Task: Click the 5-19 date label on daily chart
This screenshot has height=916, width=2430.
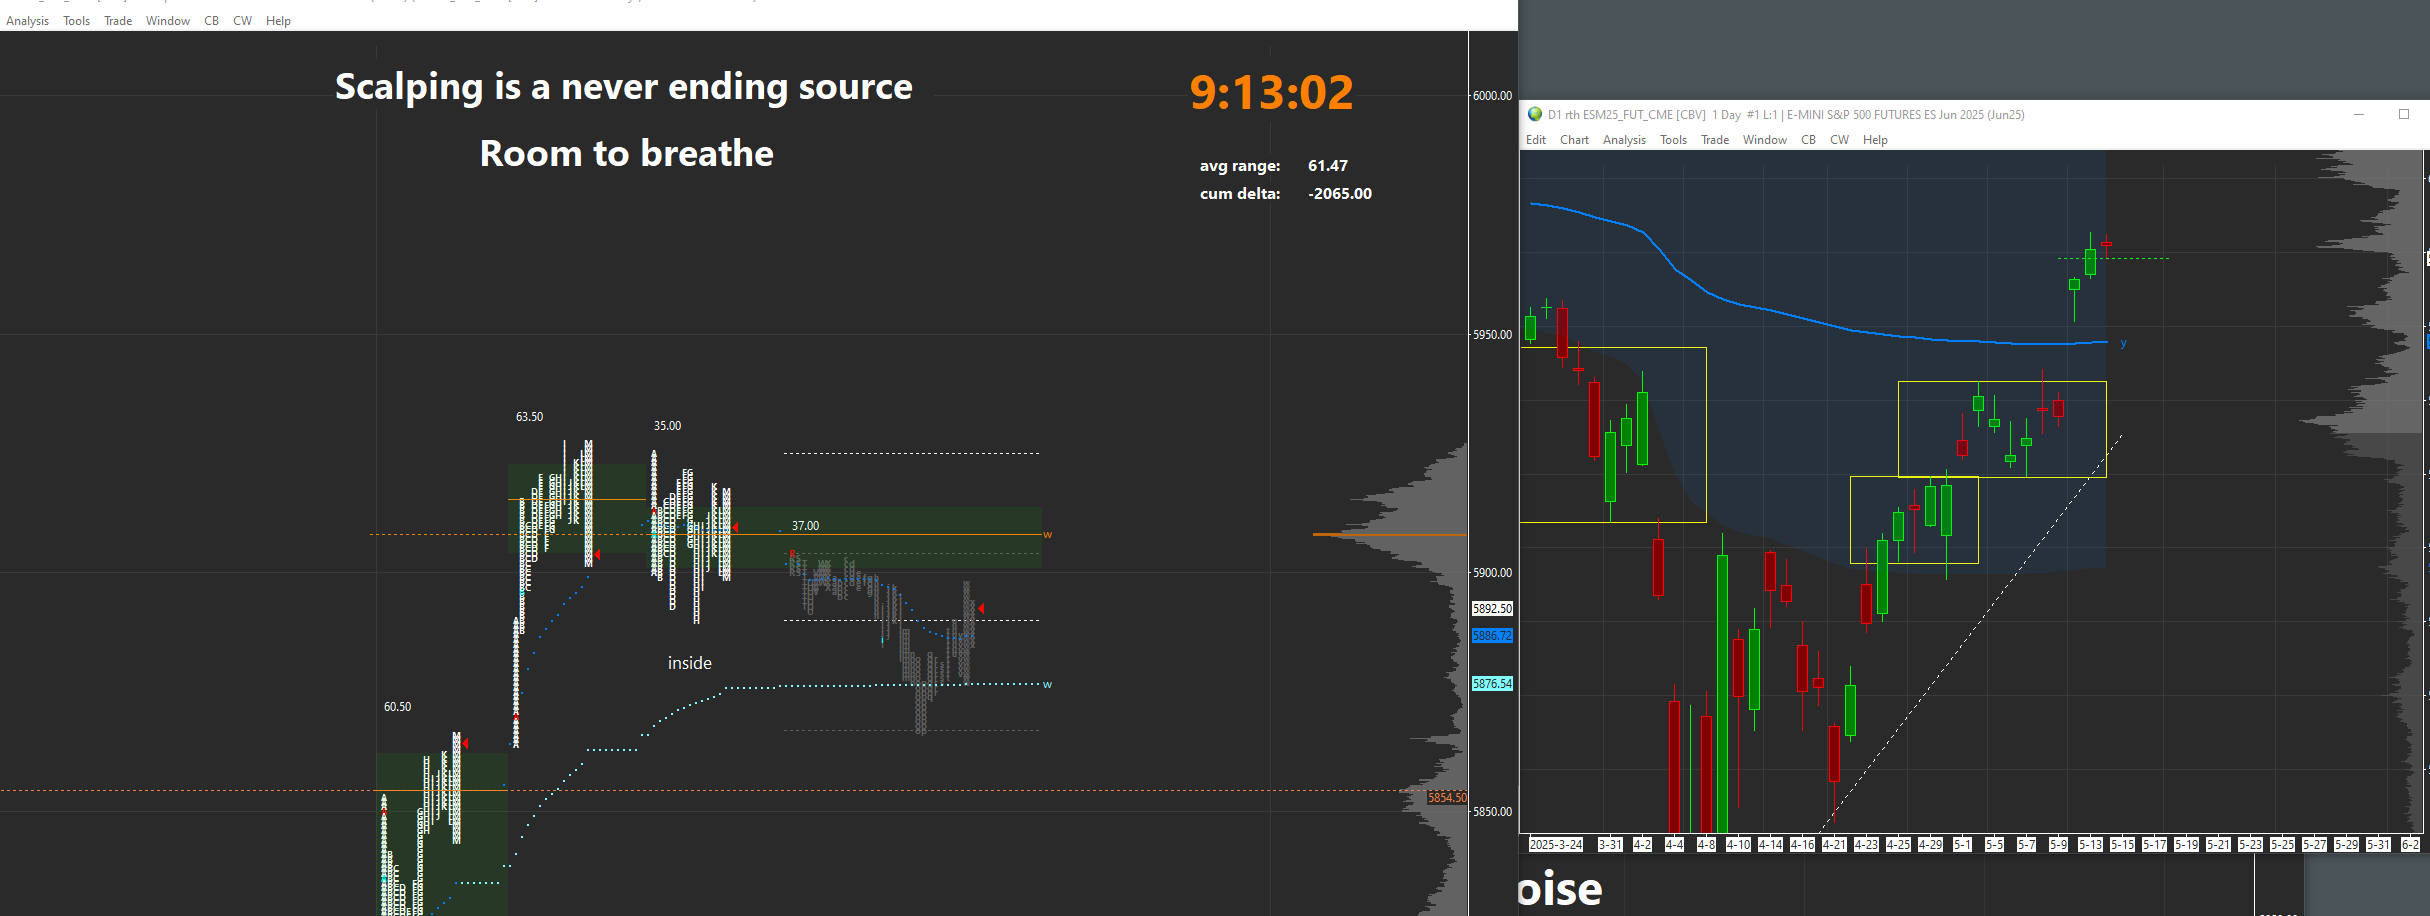Action: pos(2186,845)
